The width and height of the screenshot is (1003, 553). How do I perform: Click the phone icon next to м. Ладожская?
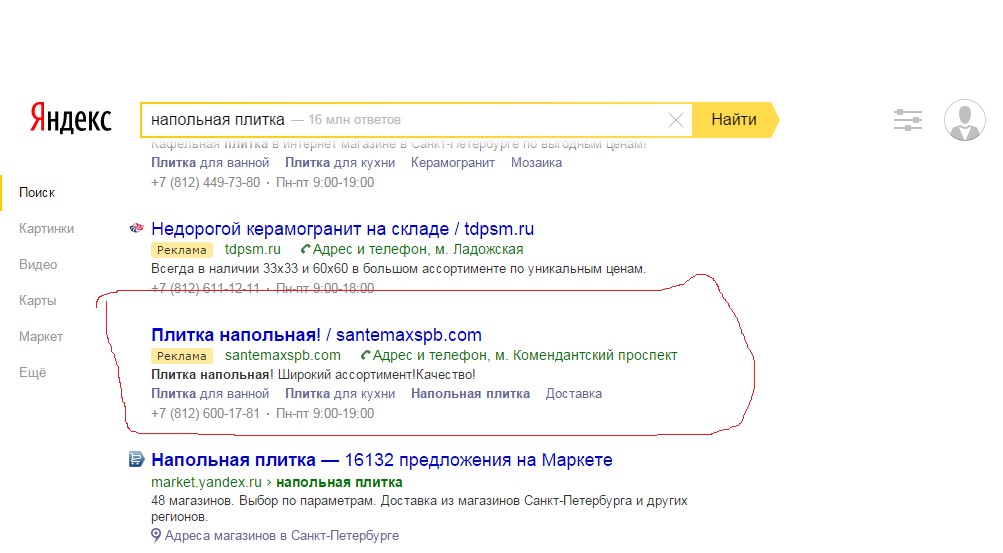pyautogui.click(x=306, y=249)
